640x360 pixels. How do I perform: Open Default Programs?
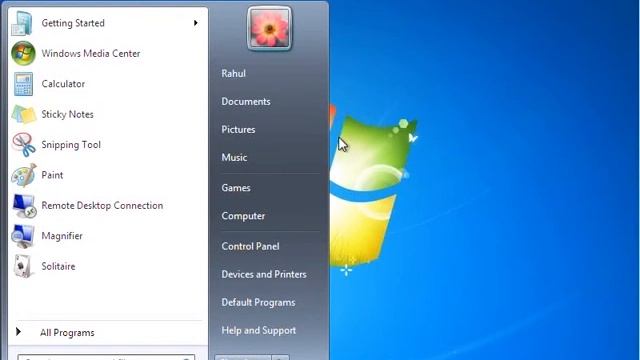[x=258, y=302]
